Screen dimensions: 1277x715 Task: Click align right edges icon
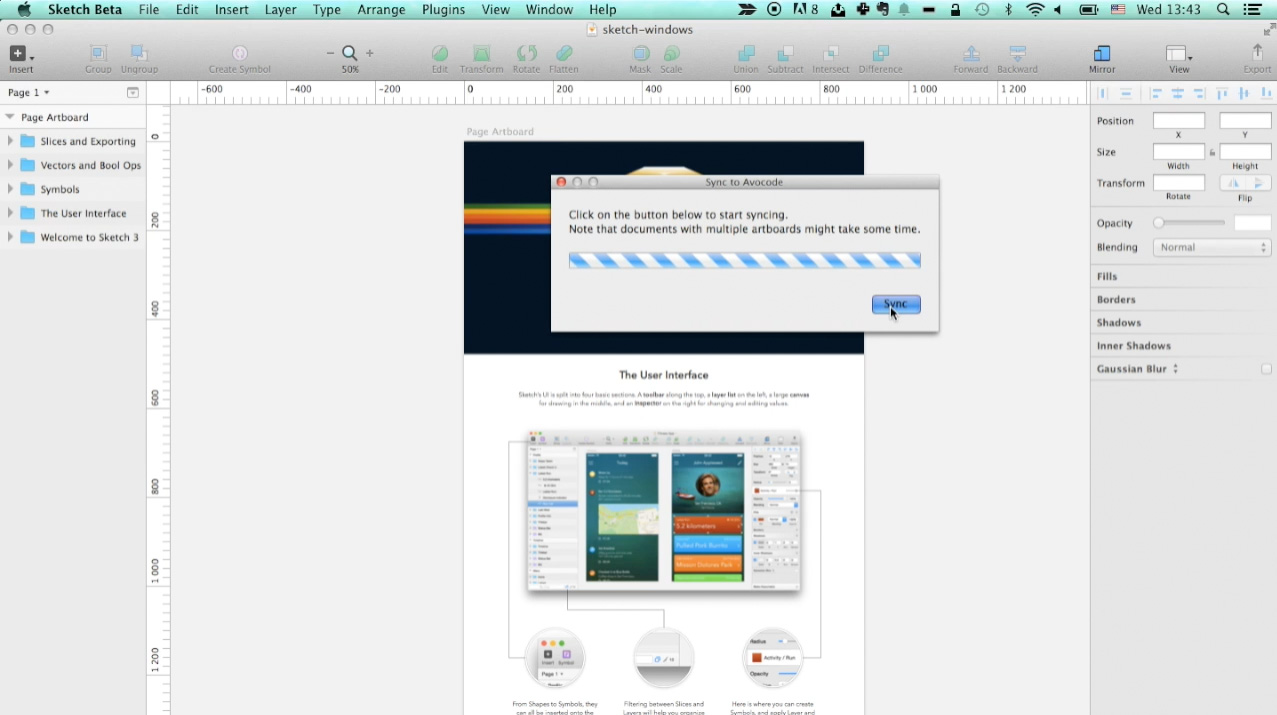(x=1198, y=93)
